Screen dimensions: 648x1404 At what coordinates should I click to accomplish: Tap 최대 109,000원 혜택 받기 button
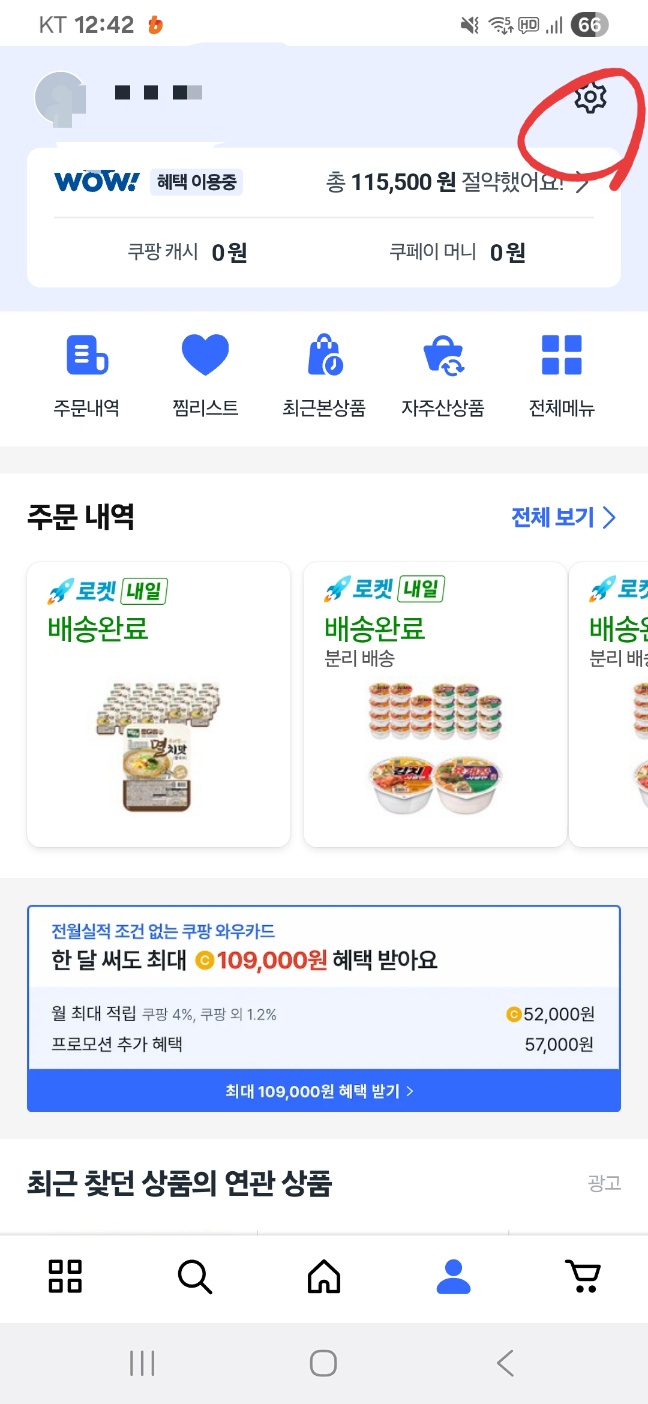click(324, 1091)
